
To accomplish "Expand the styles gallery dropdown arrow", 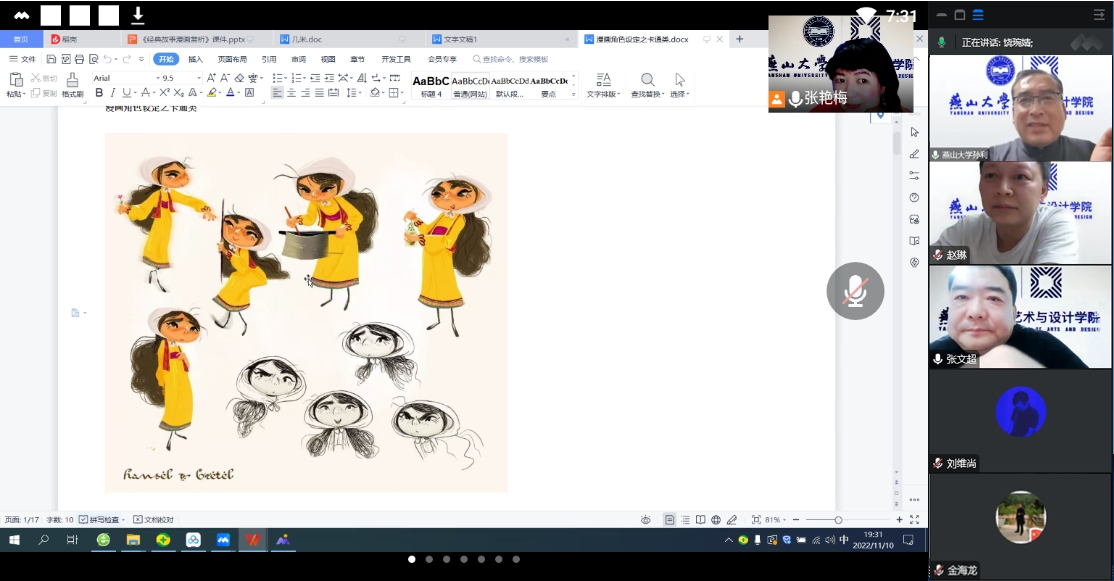I will pyautogui.click(x=572, y=94).
